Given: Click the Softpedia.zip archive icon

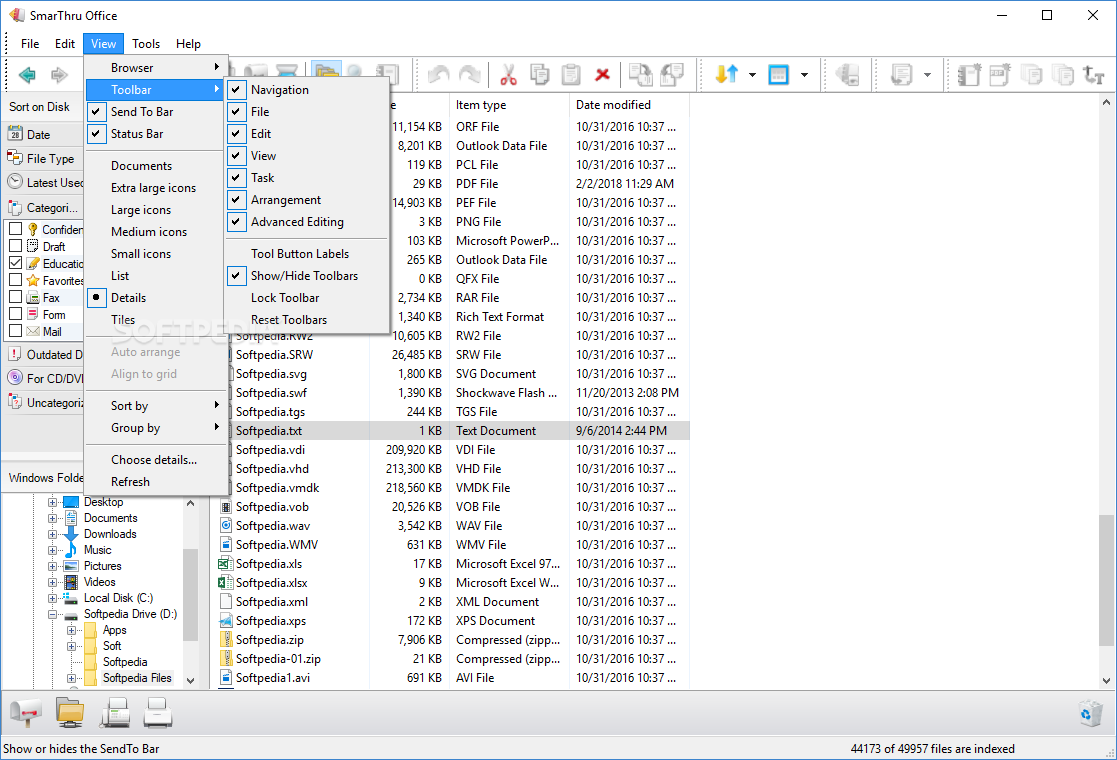Looking at the screenshot, I should click(225, 640).
